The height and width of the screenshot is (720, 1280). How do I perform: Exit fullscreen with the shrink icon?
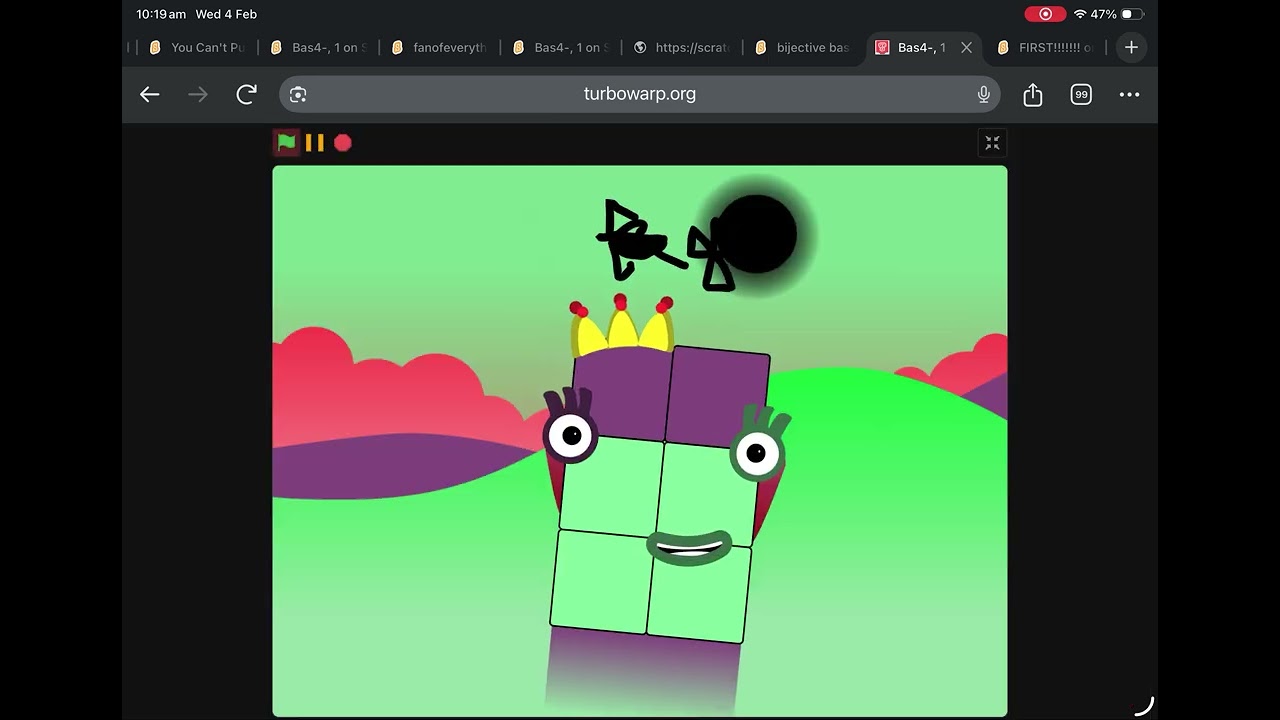pyautogui.click(x=992, y=143)
